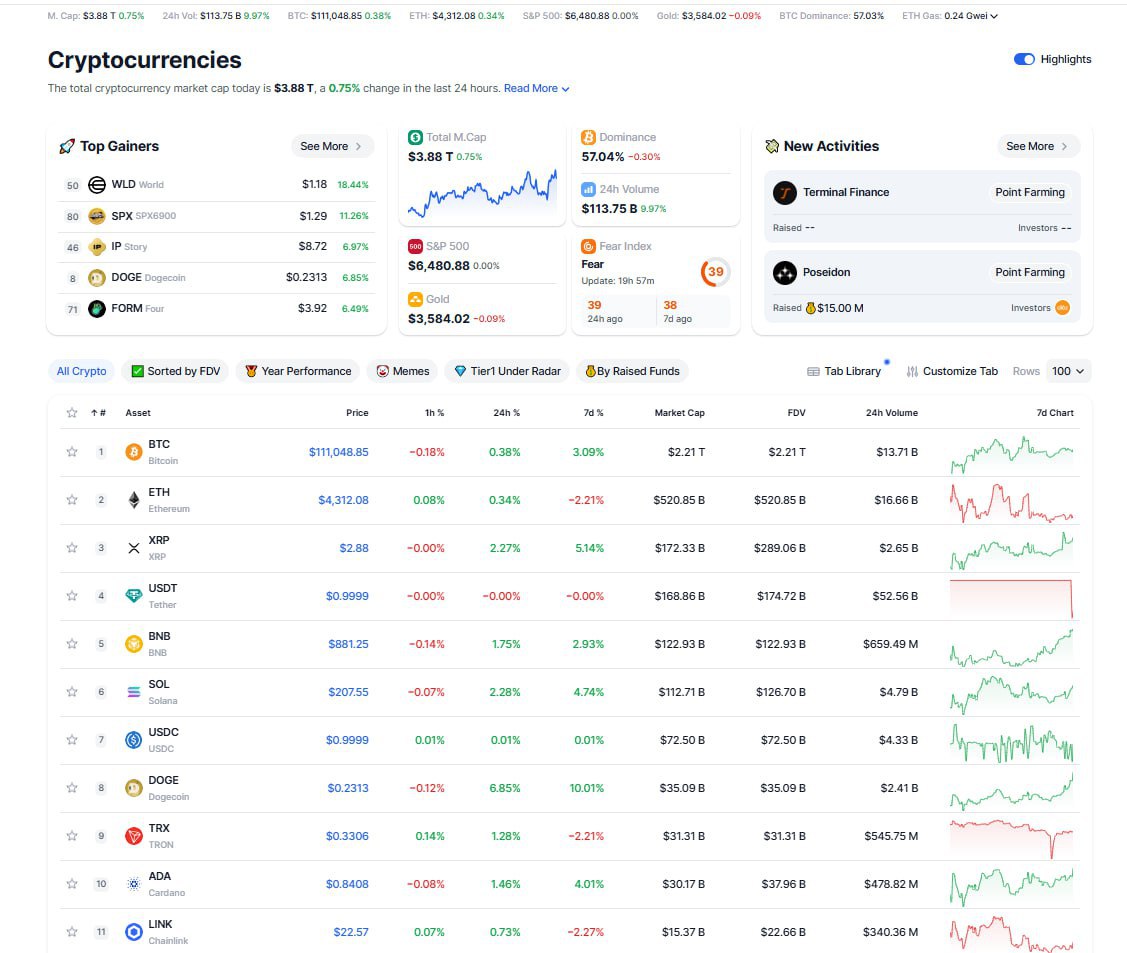Screen dimensions: 1127x953
Task: Click Customize Tab button
Action: [952, 371]
